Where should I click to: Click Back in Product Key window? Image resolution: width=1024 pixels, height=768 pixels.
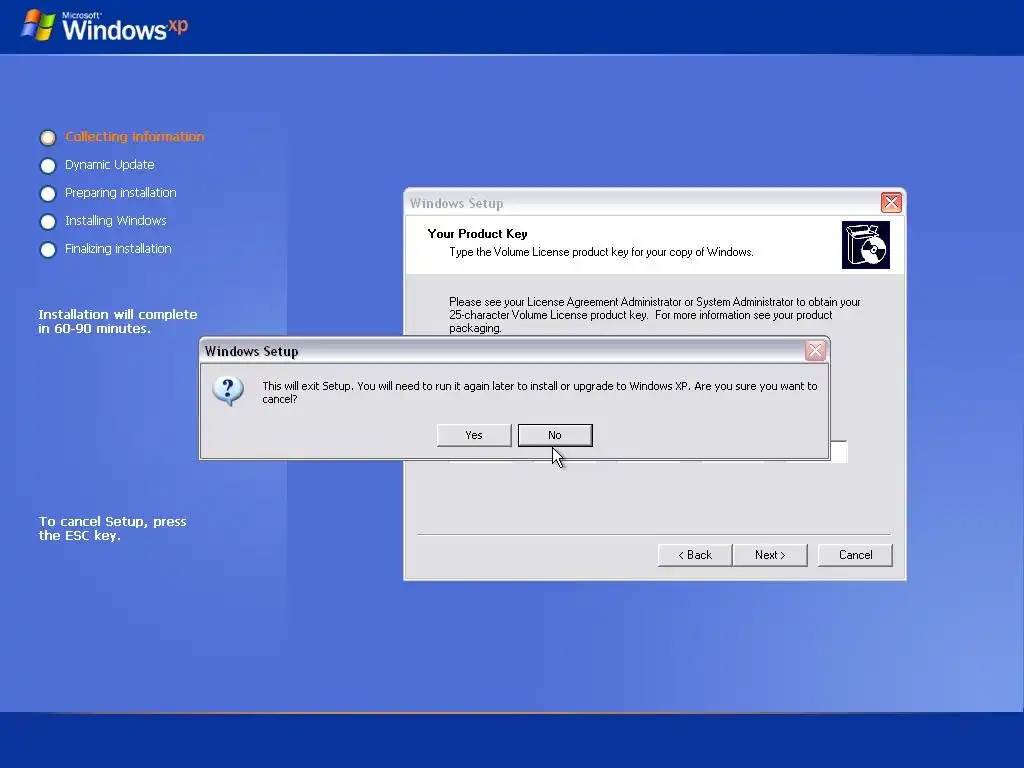(695, 555)
